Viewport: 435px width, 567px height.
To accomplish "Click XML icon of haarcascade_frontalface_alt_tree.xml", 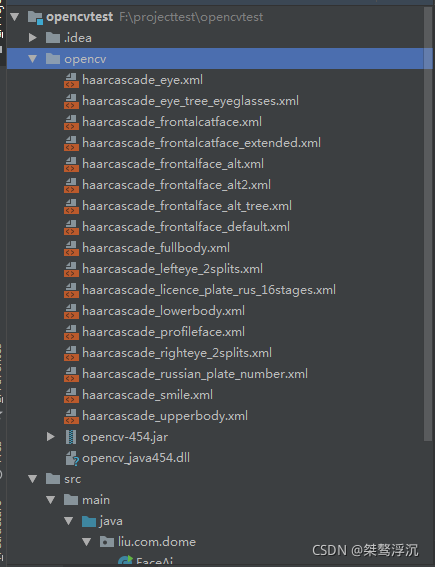I will 71,206.
